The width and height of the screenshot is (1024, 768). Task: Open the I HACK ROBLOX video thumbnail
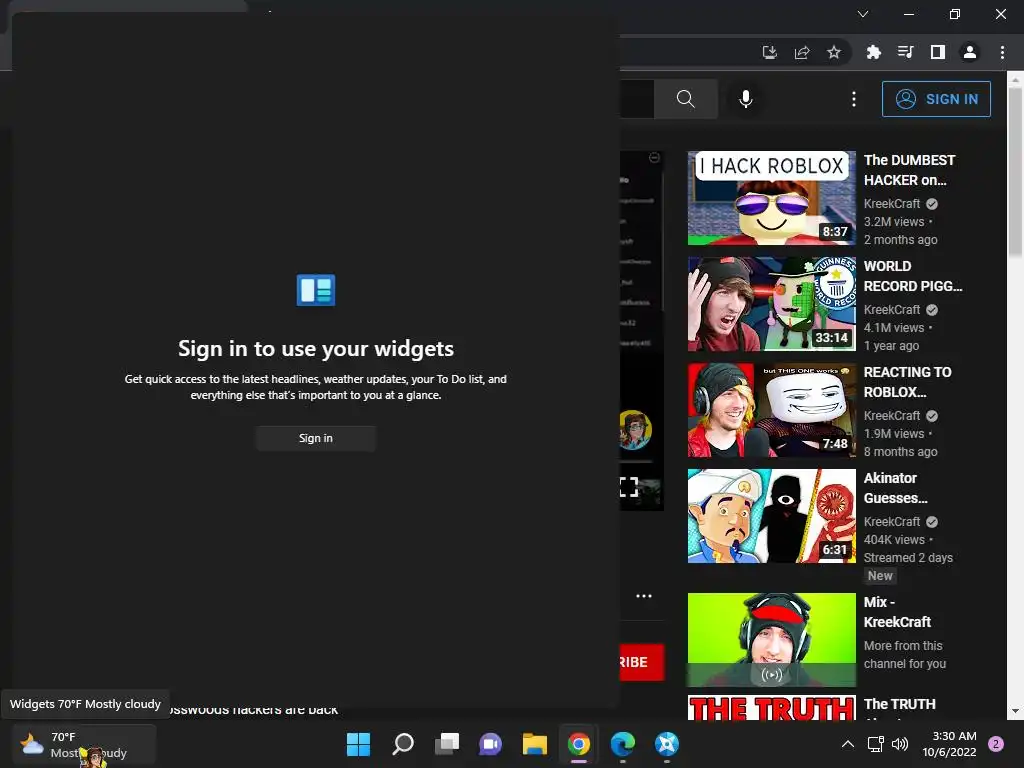(772, 198)
